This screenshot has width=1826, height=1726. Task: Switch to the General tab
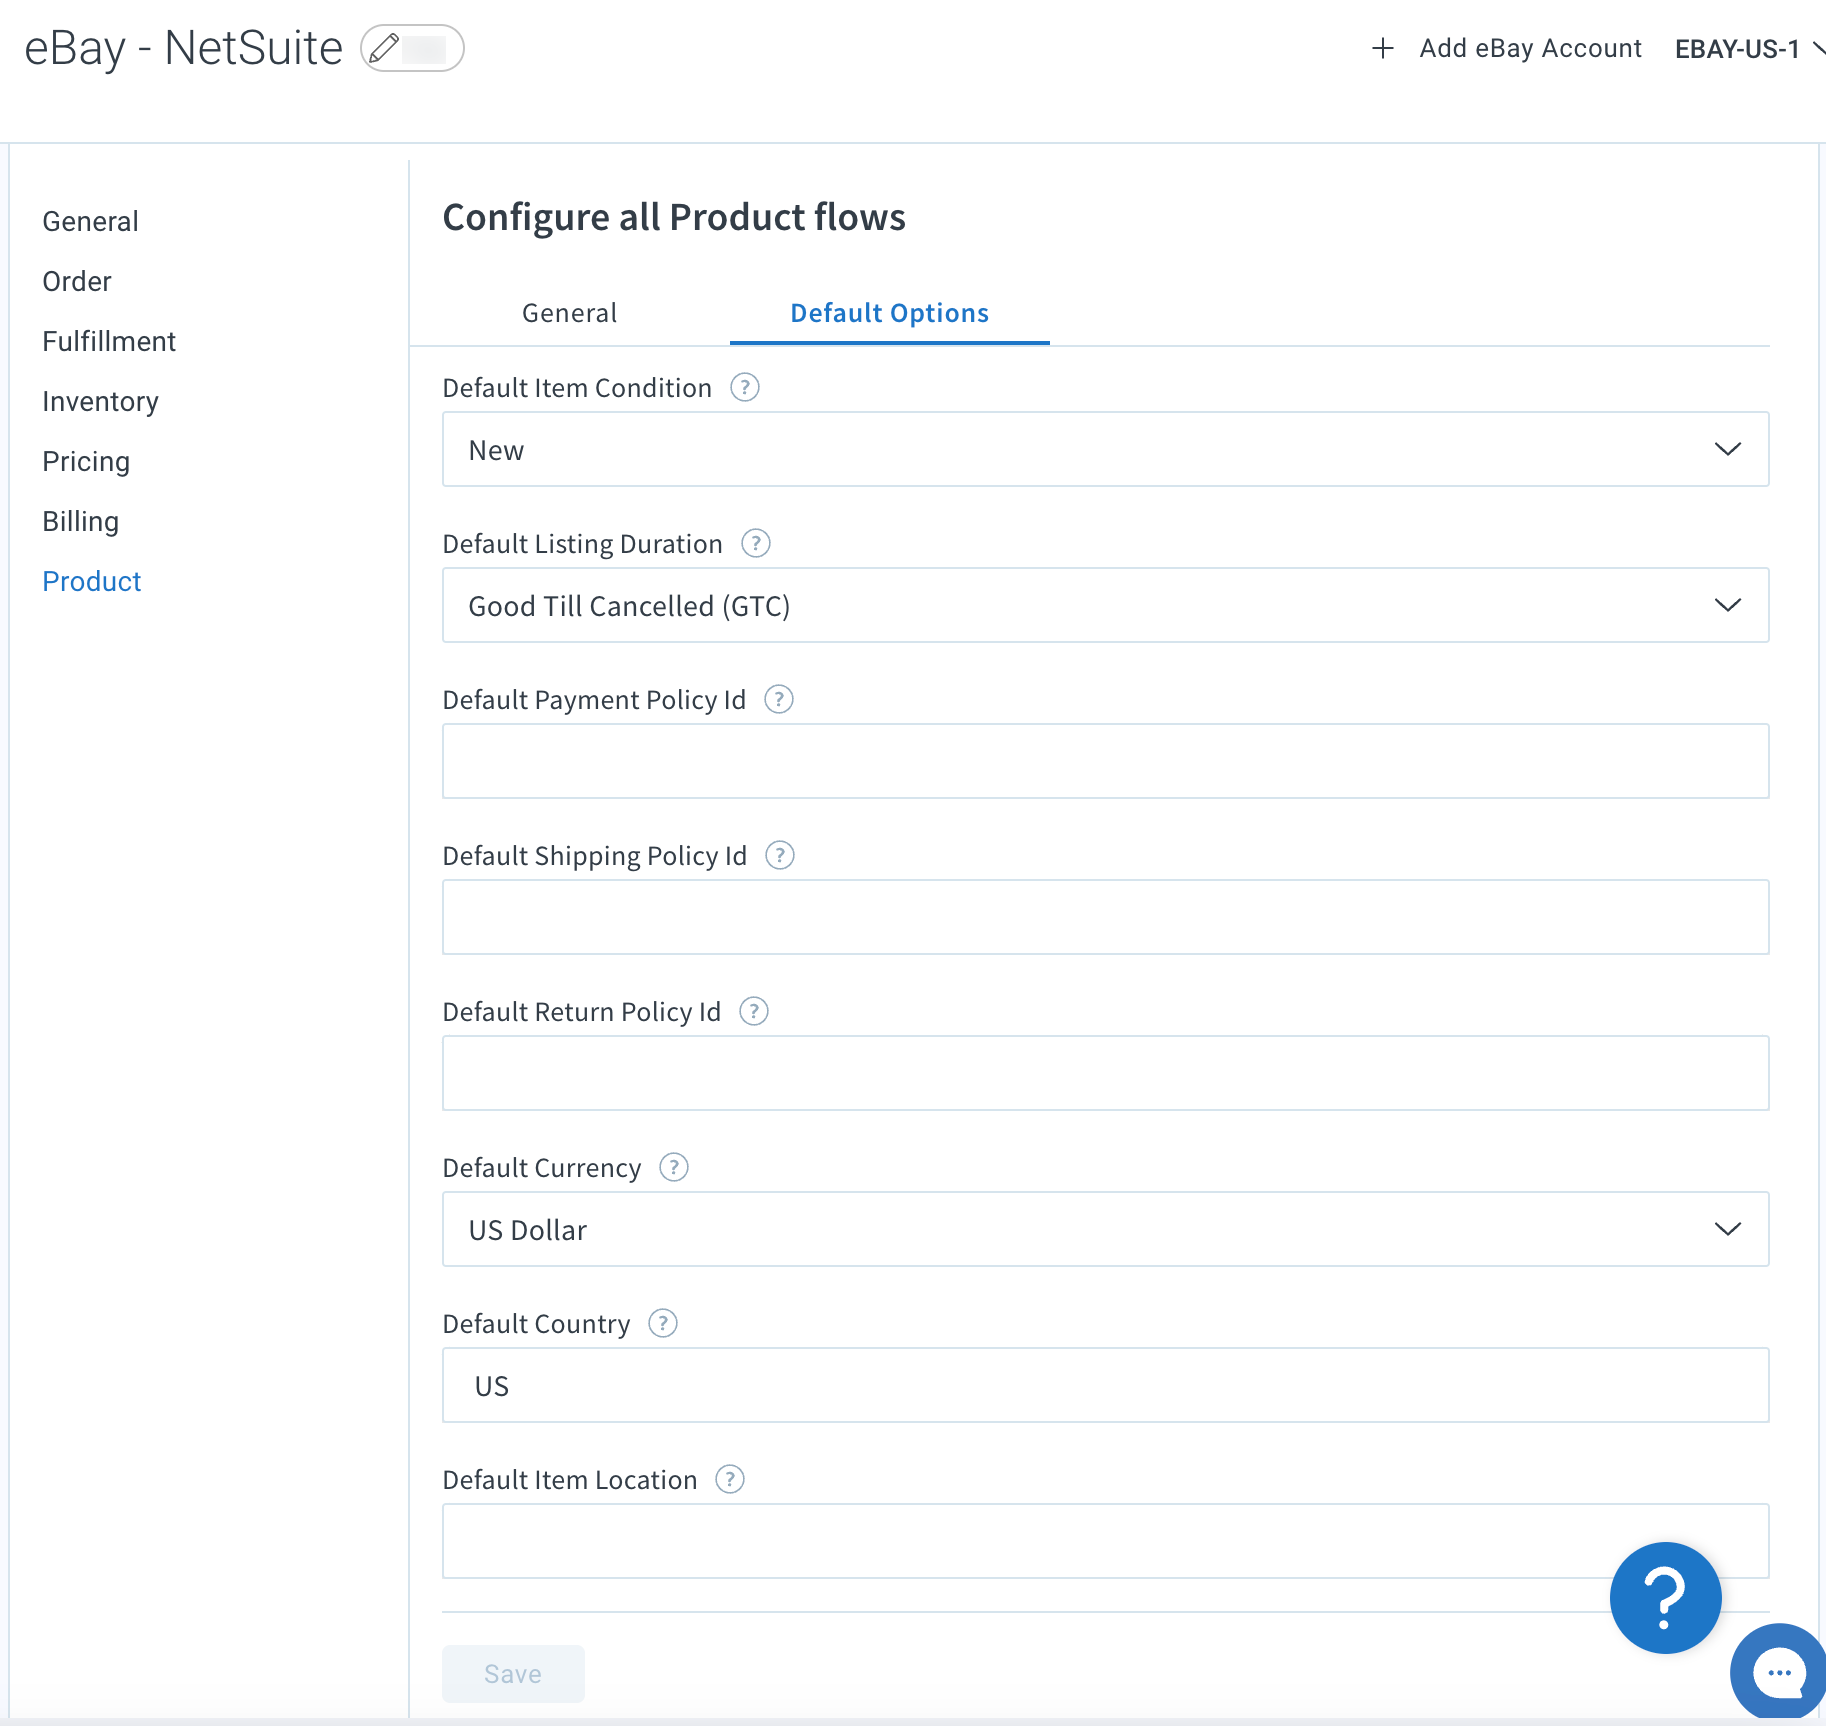coord(570,313)
